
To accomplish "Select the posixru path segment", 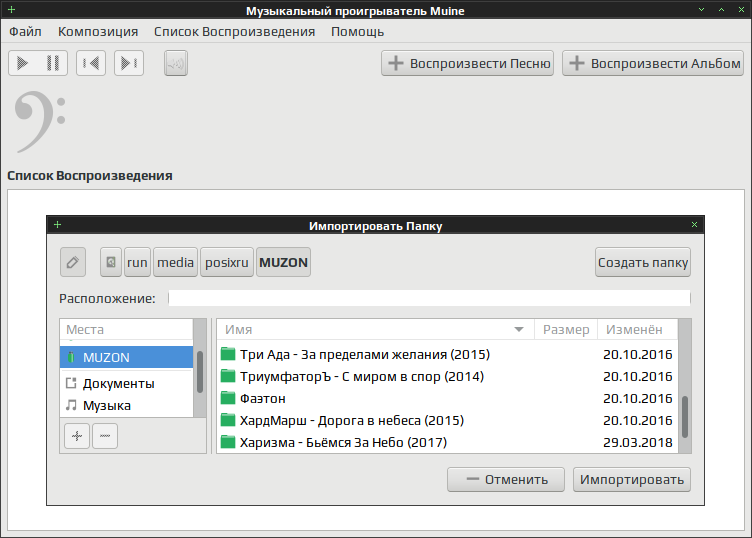I will point(226,262).
